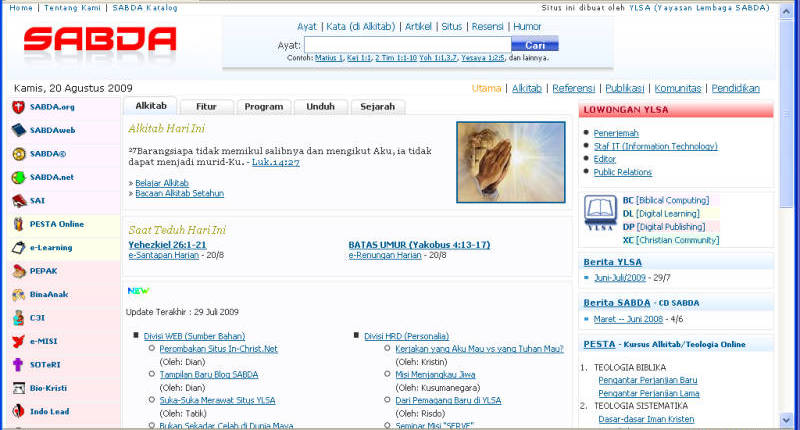Click the BinaAnak sidebar icon
Screen dimensions: 800x430
coord(19,295)
